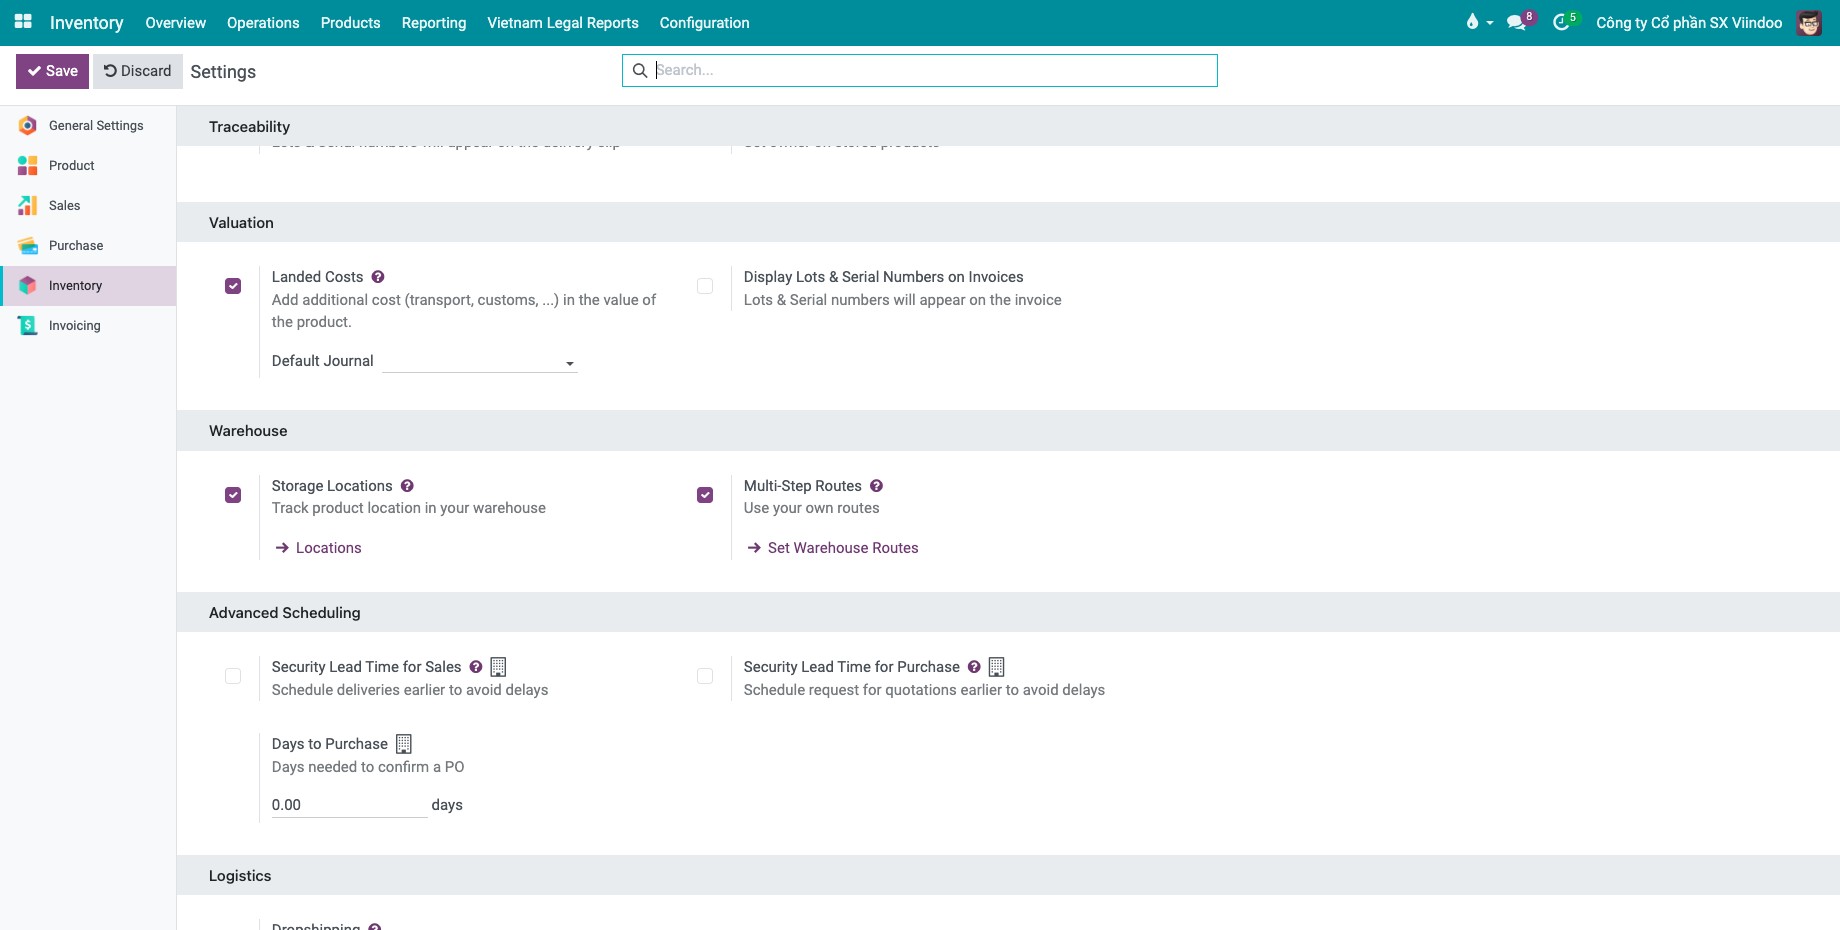Click the Landed Costs help question mark

(378, 277)
